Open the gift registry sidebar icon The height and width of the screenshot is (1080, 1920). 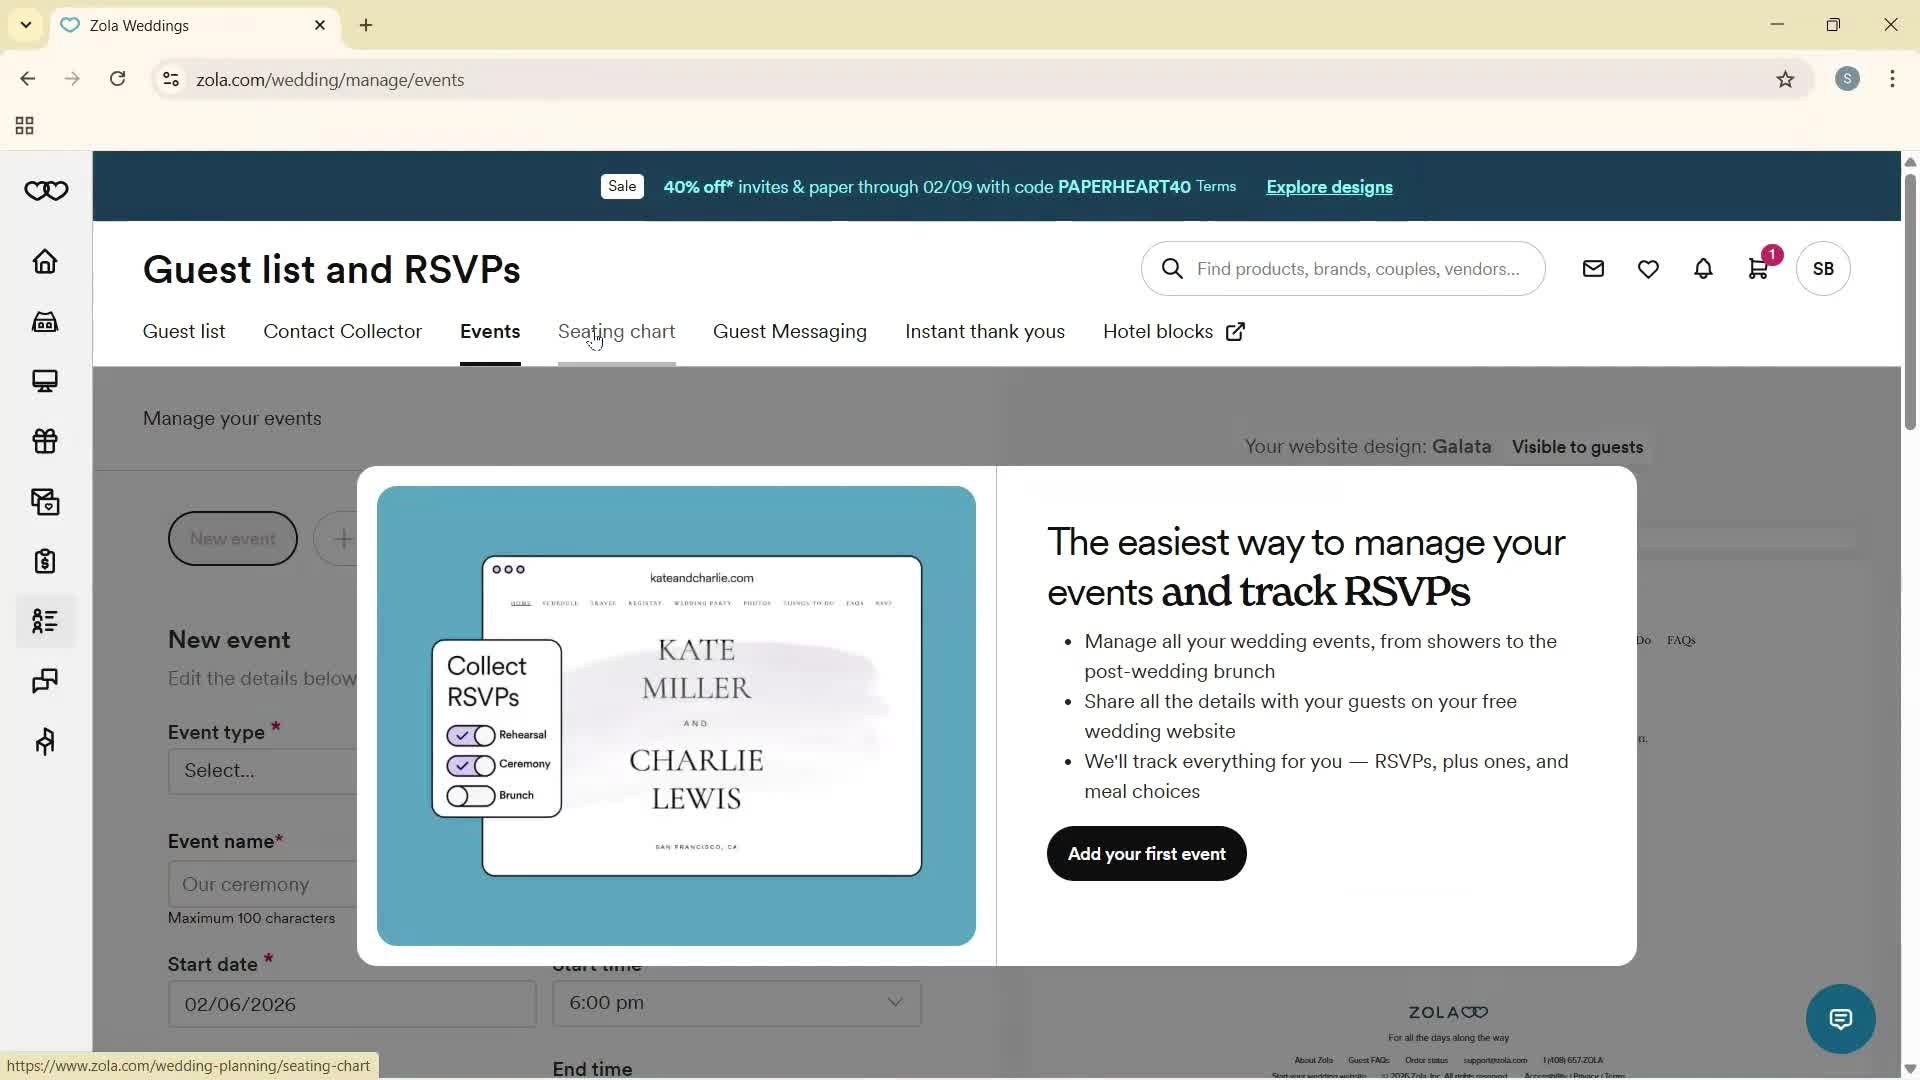45,441
